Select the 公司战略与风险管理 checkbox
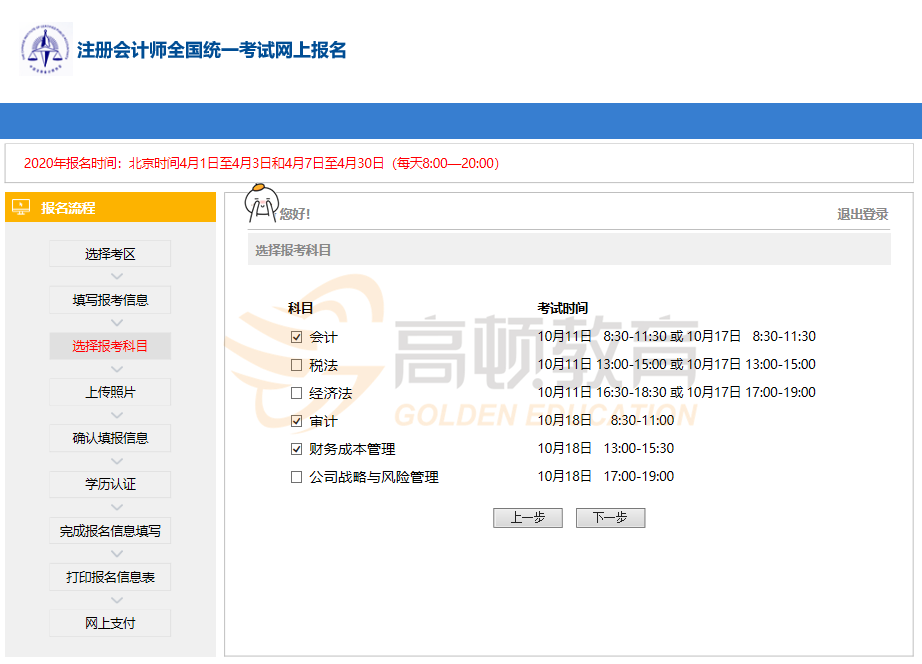The image size is (922, 664). (x=296, y=477)
